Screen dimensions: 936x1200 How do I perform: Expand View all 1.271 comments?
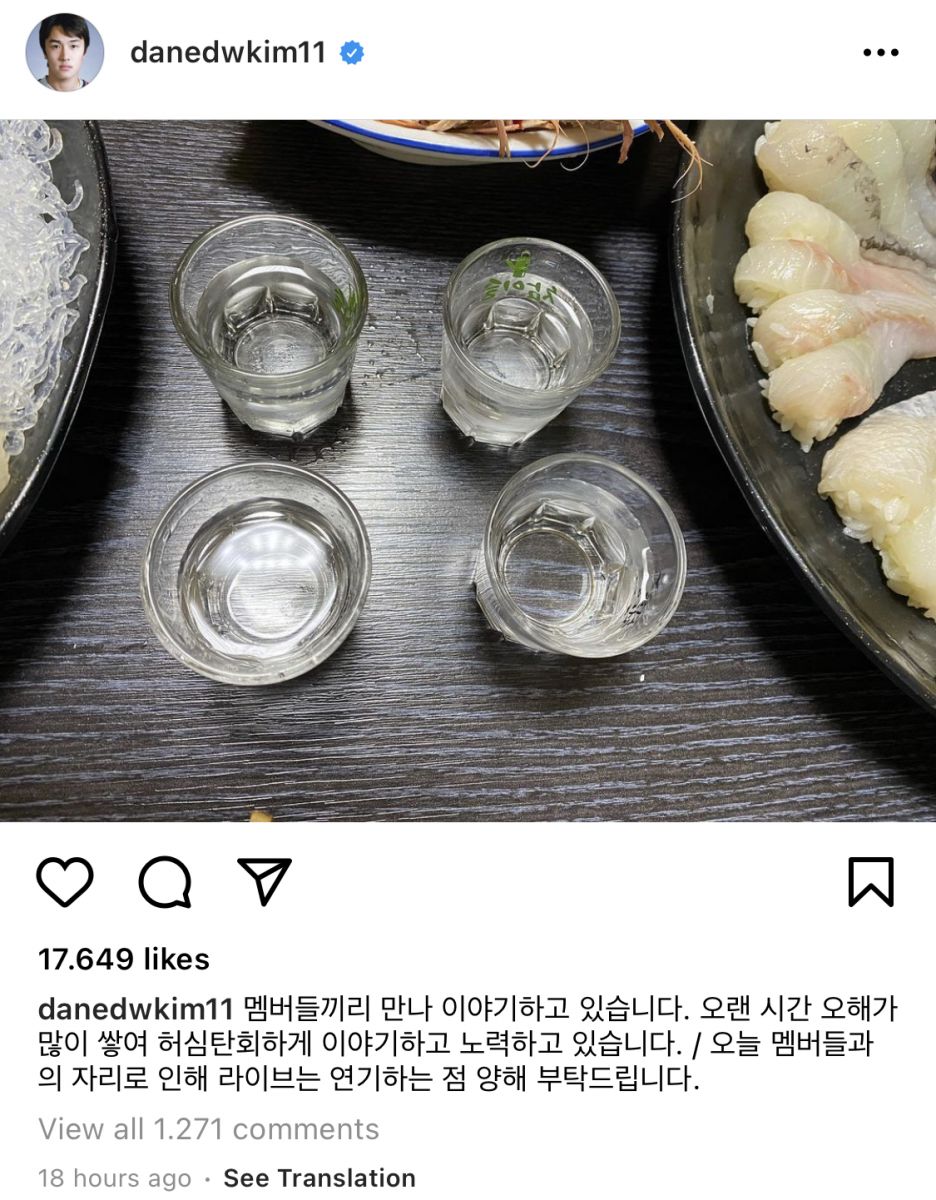pos(209,1129)
